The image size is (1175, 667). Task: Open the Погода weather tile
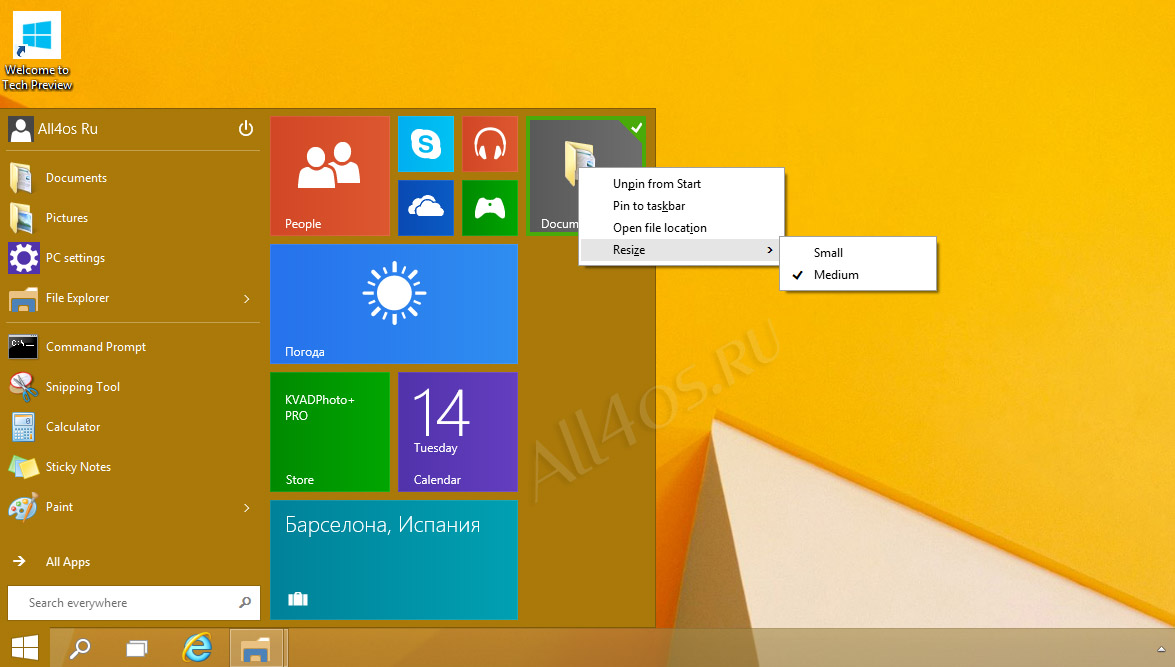[x=394, y=304]
